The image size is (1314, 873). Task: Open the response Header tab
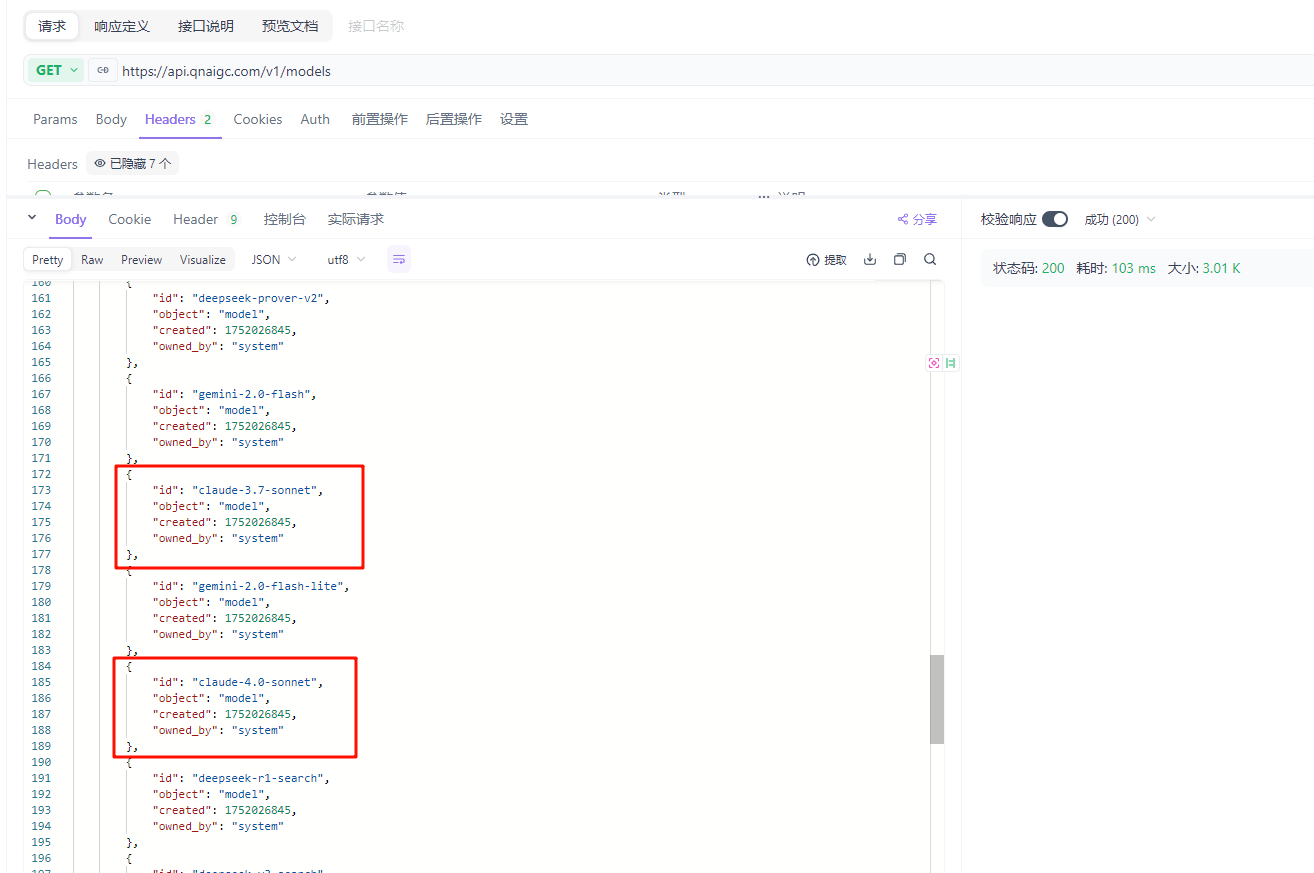[x=207, y=219]
